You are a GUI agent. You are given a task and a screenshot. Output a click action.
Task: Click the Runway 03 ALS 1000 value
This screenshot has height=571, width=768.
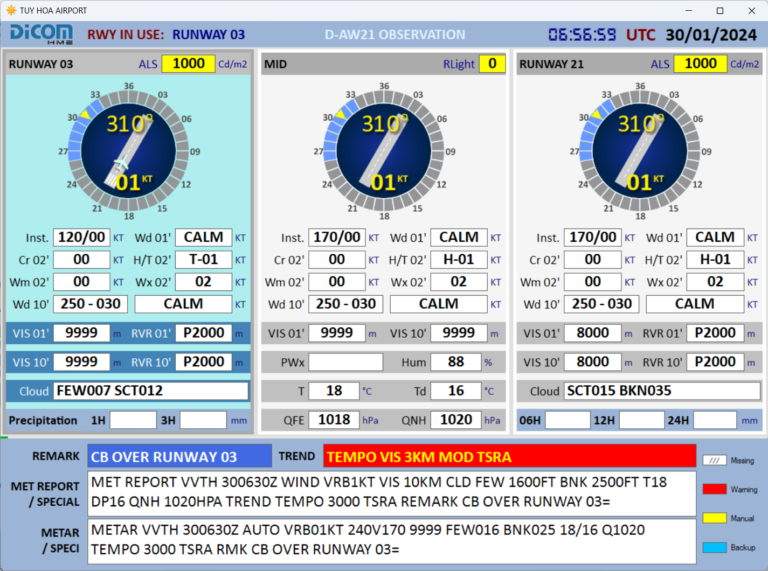(x=188, y=64)
